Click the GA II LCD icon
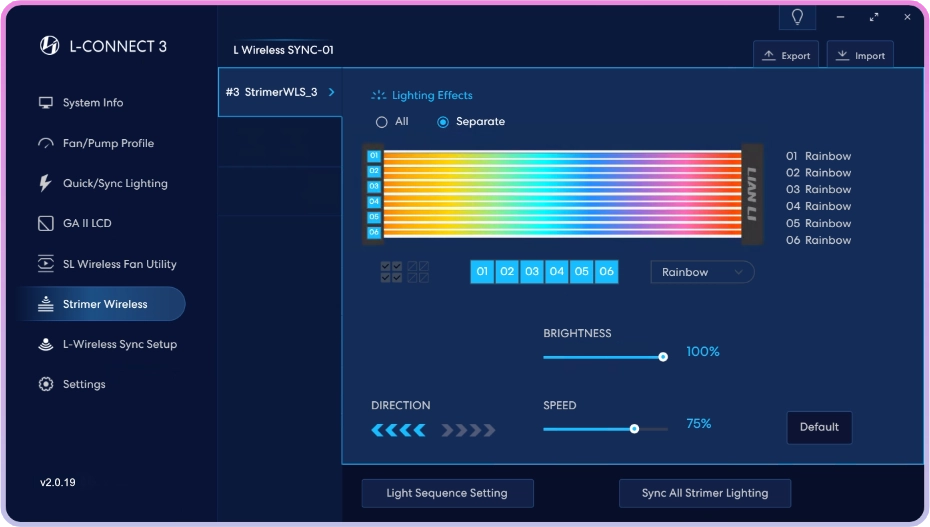This screenshot has height=527, width=930. tap(45, 224)
